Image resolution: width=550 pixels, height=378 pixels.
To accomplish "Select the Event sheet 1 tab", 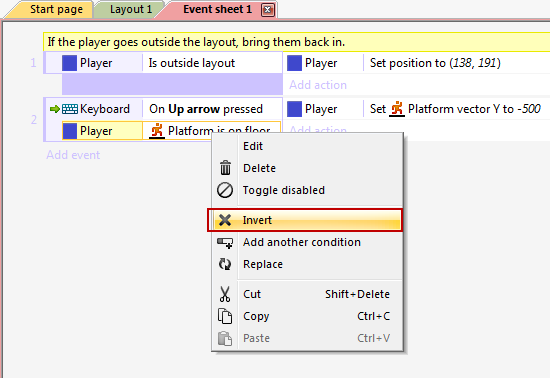I will tap(217, 9).
